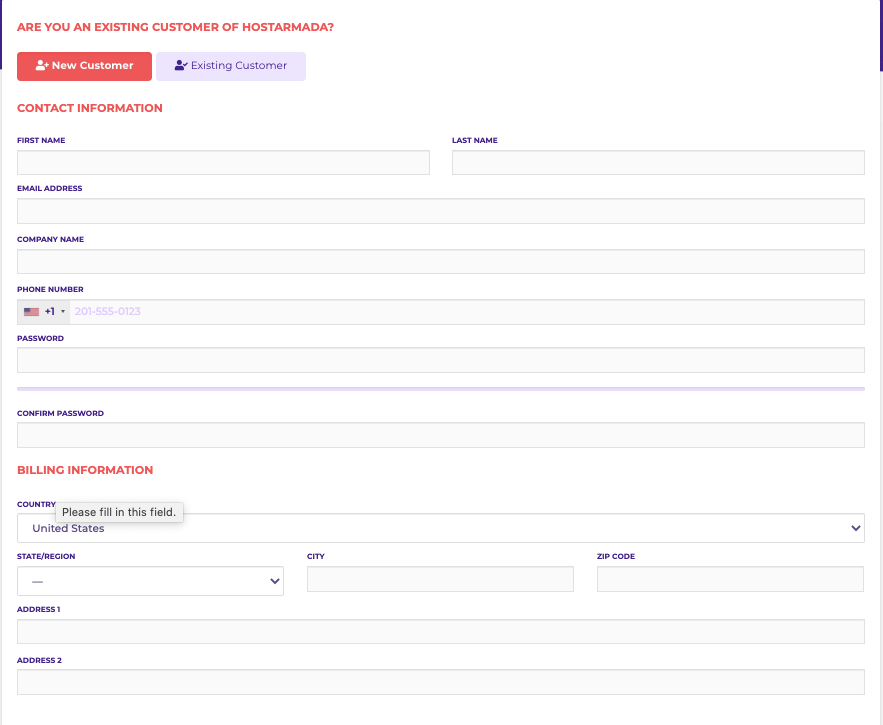Click the add-user icon on New Customer button
The height and width of the screenshot is (725, 883).
[x=42, y=65]
